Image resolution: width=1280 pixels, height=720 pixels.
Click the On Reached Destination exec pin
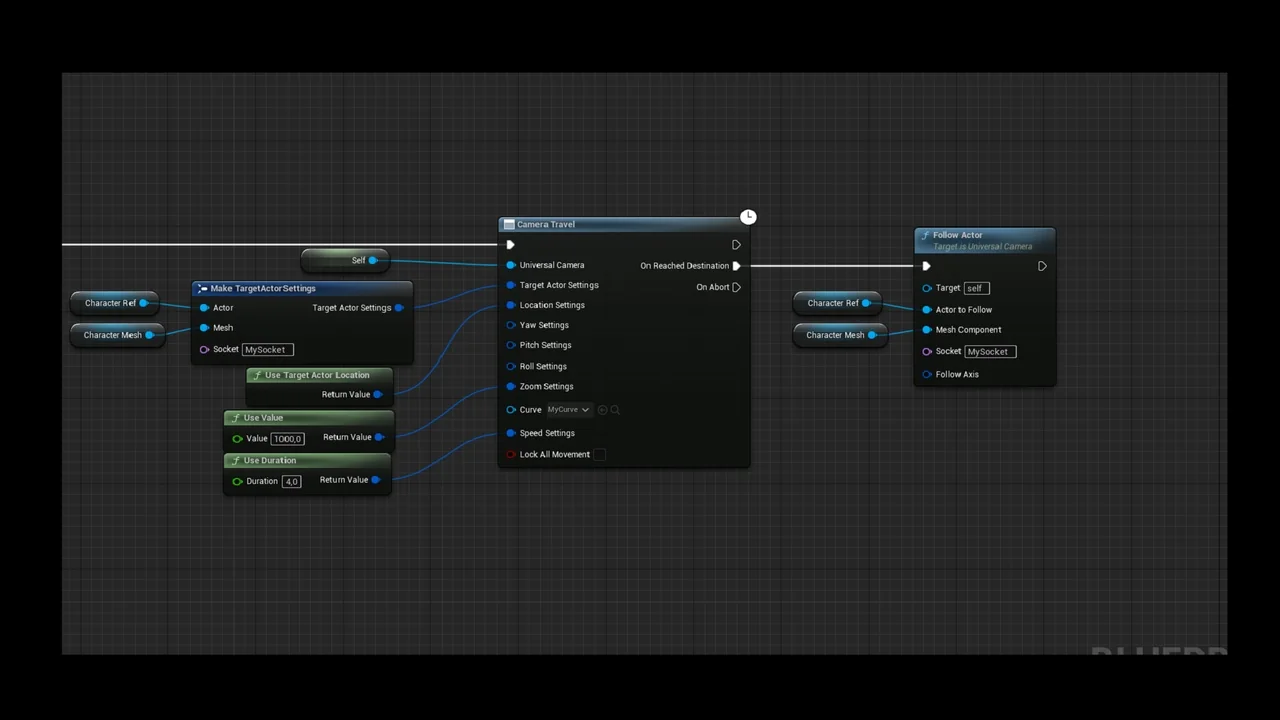[x=736, y=265]
